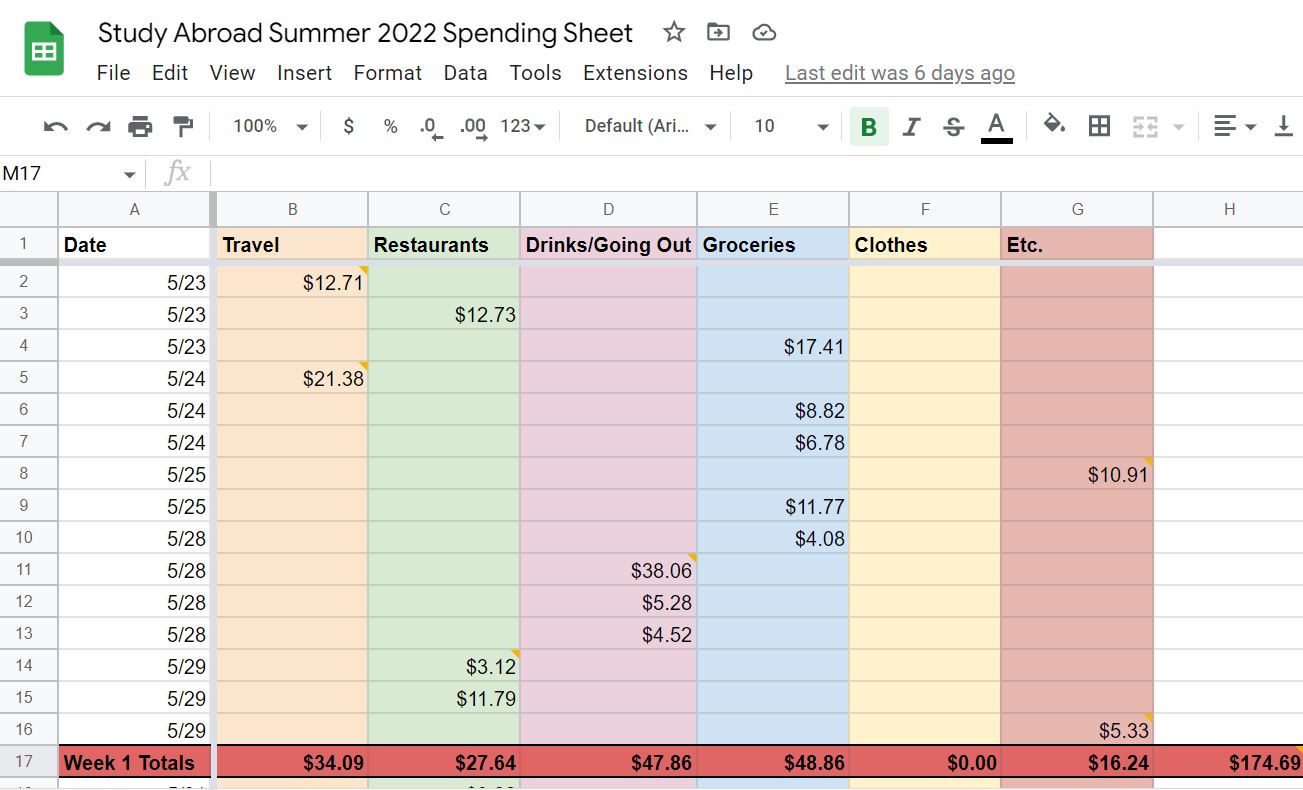The width and height of the screenshot is (1303, 790).
Task: Toggle strikethrough formatting
Action: 953,126
